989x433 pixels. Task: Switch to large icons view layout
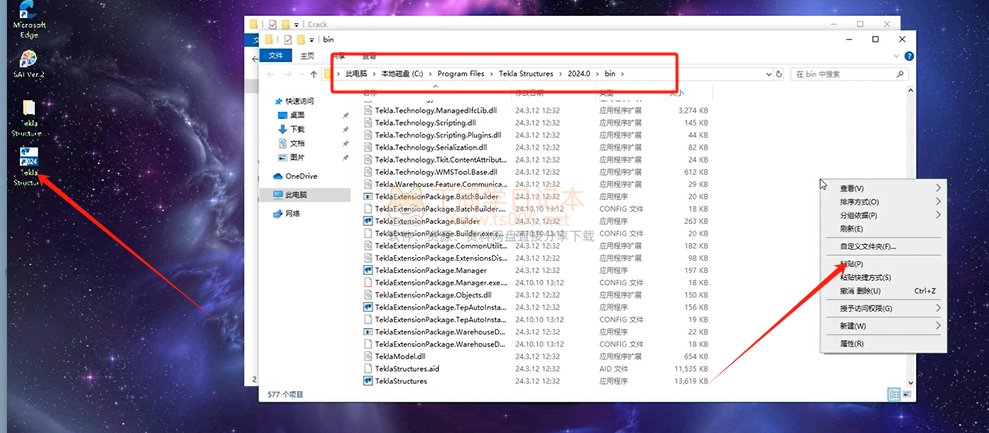click(x=907, y=394)
